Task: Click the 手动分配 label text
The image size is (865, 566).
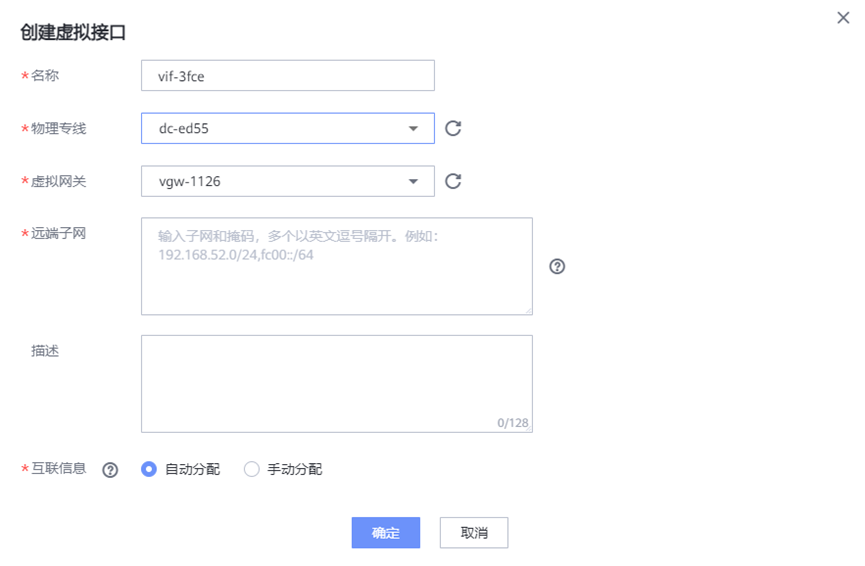Action: pos(295,469)
